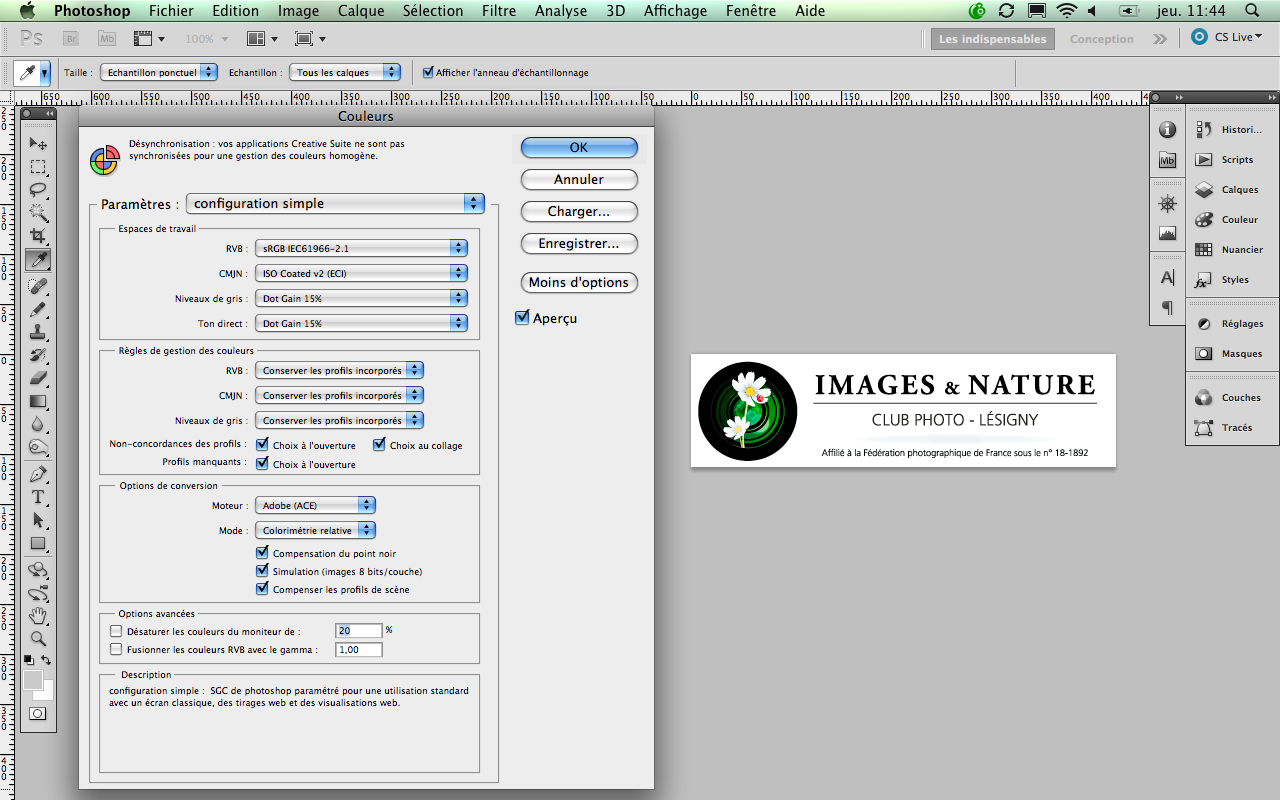Open the Paramètres configuration dropdown
The image size is (1280, 800).
(x=336, y=203)
